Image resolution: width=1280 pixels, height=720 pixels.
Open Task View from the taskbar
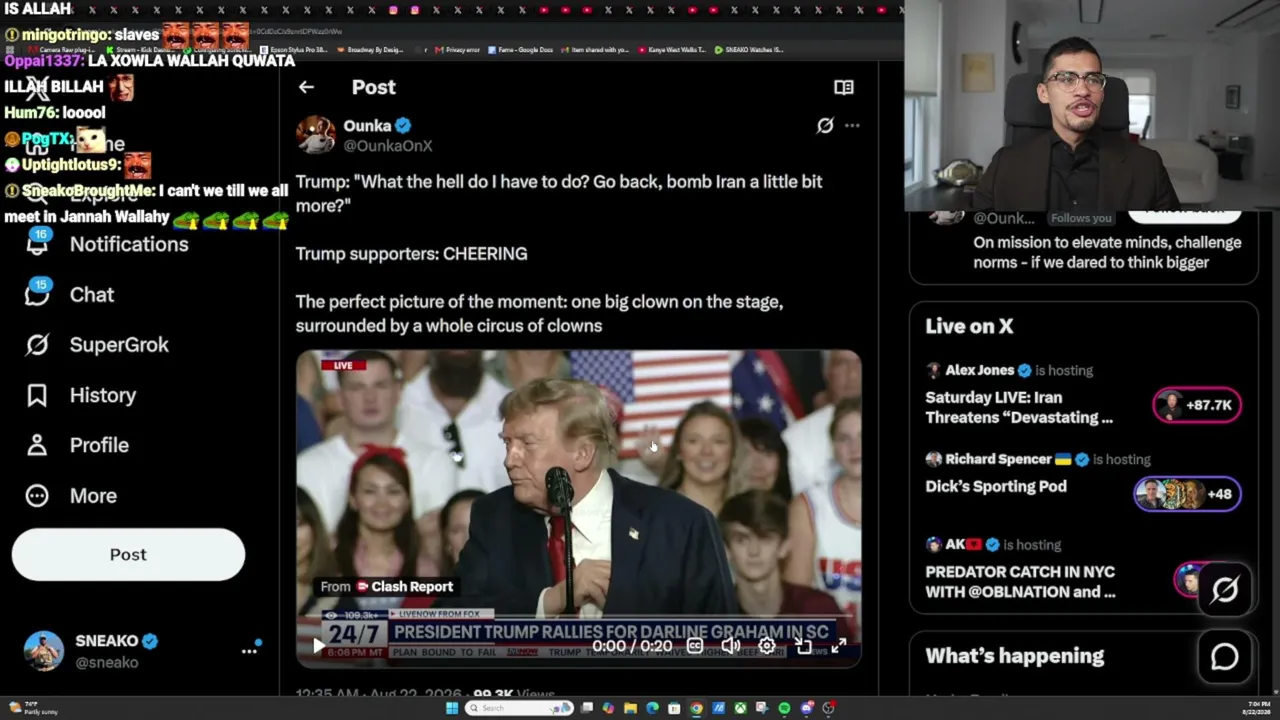[586, 708]
